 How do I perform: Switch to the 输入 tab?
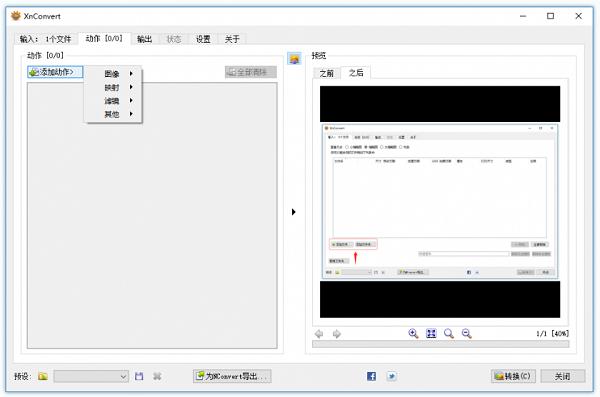click(46, 39)
